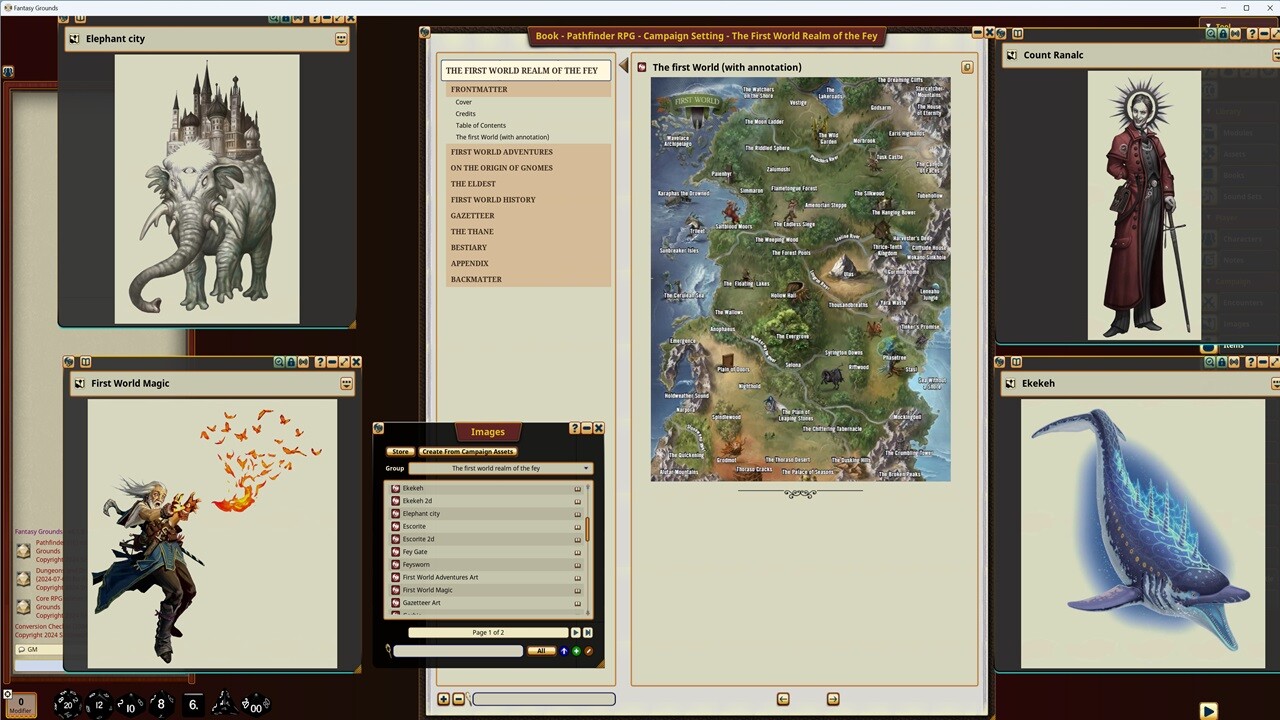This screenshot has width=1280, height=720.
Task: Click the blue up arrow in the Images window
Action: click(563, 651)
